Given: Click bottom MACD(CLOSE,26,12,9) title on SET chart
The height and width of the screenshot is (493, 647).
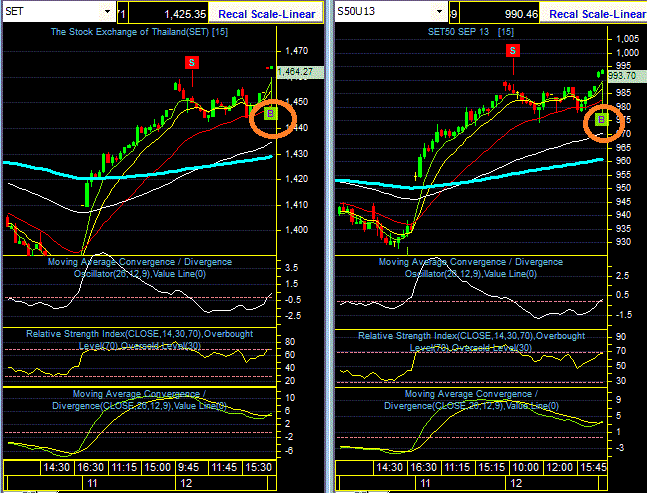Looking at the screenshot, I should [139, 400].
